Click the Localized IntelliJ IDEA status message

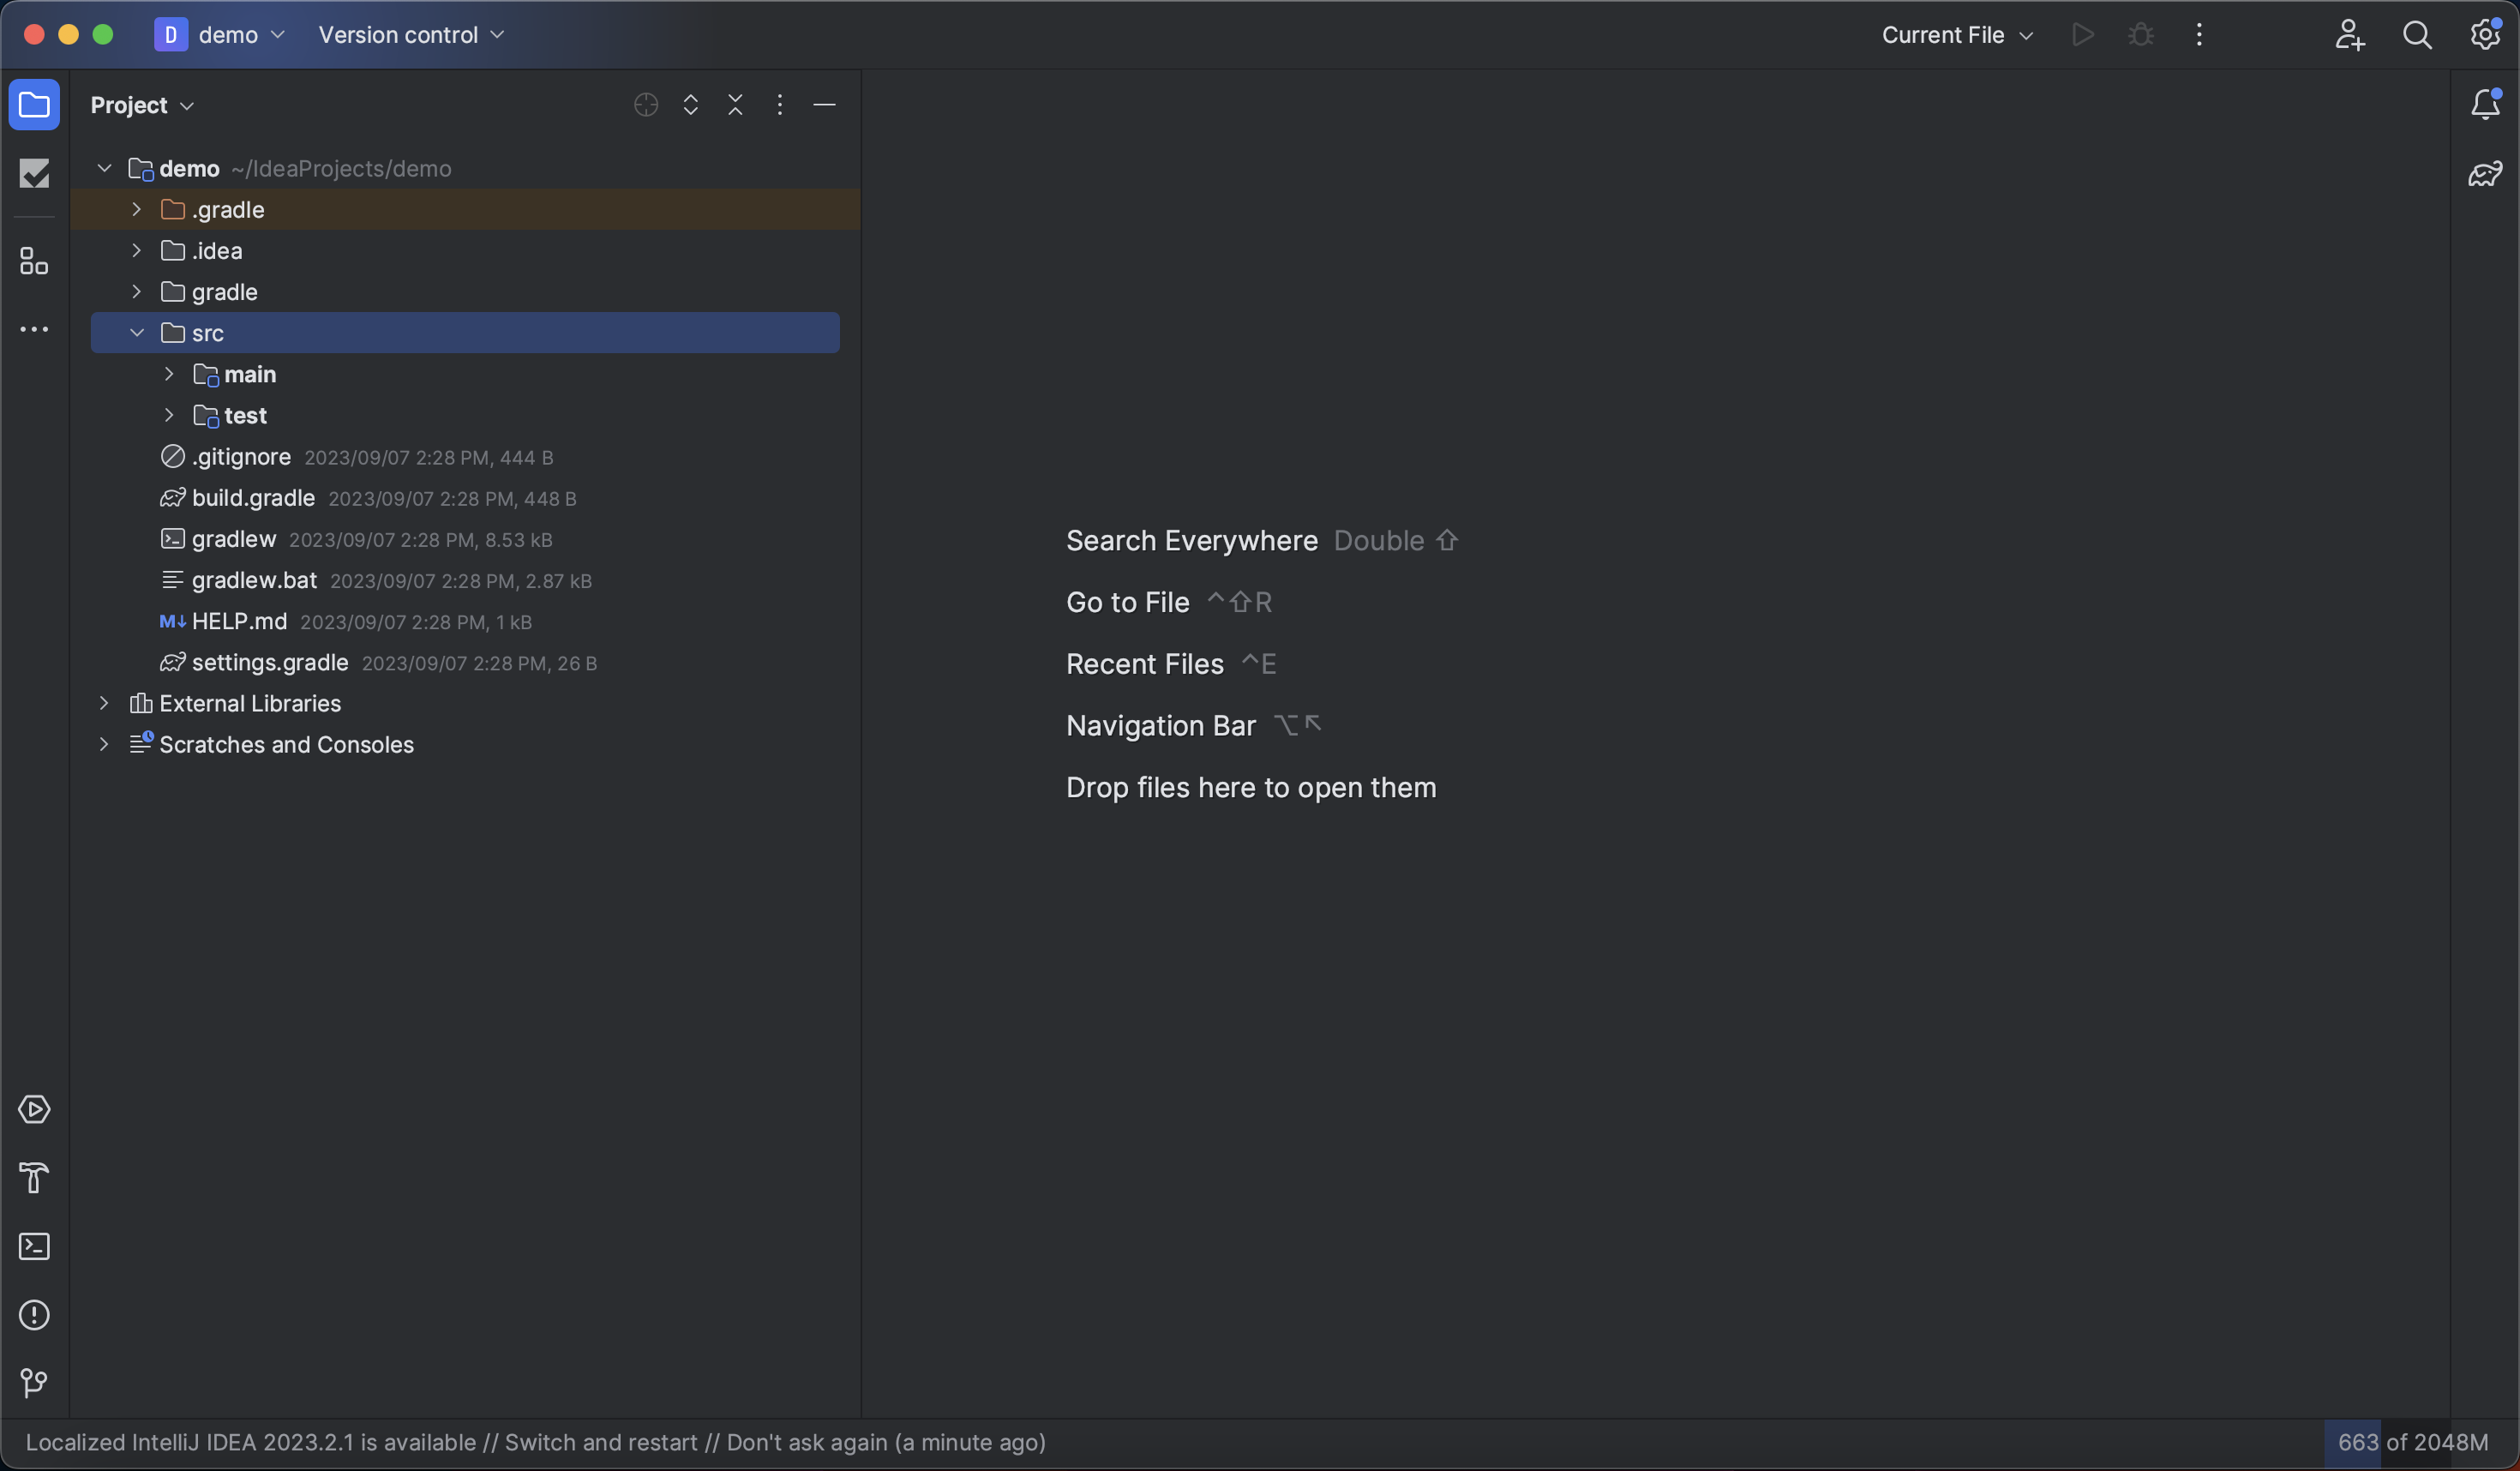536,1443
